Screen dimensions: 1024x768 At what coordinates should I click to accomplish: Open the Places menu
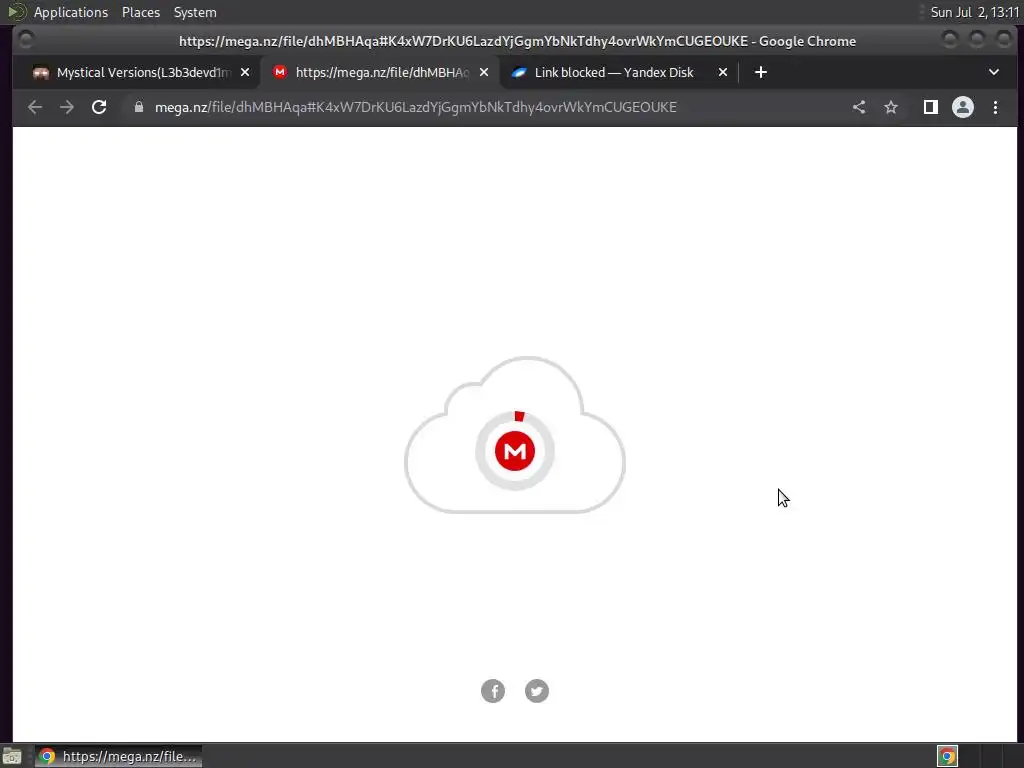coord(141,12)
